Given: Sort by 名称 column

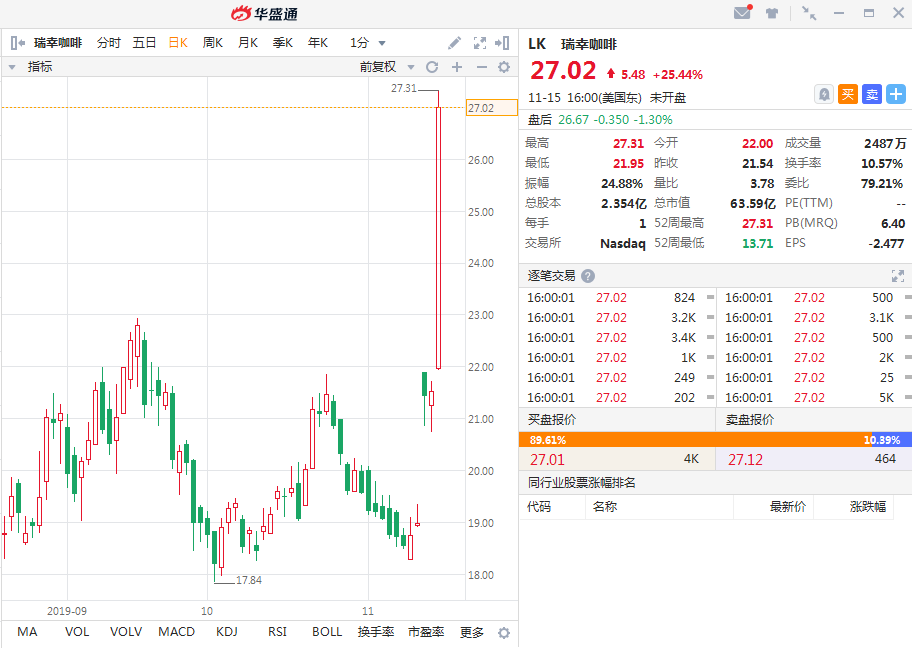Looking at the screenshot, I should [x=605, y=507].
